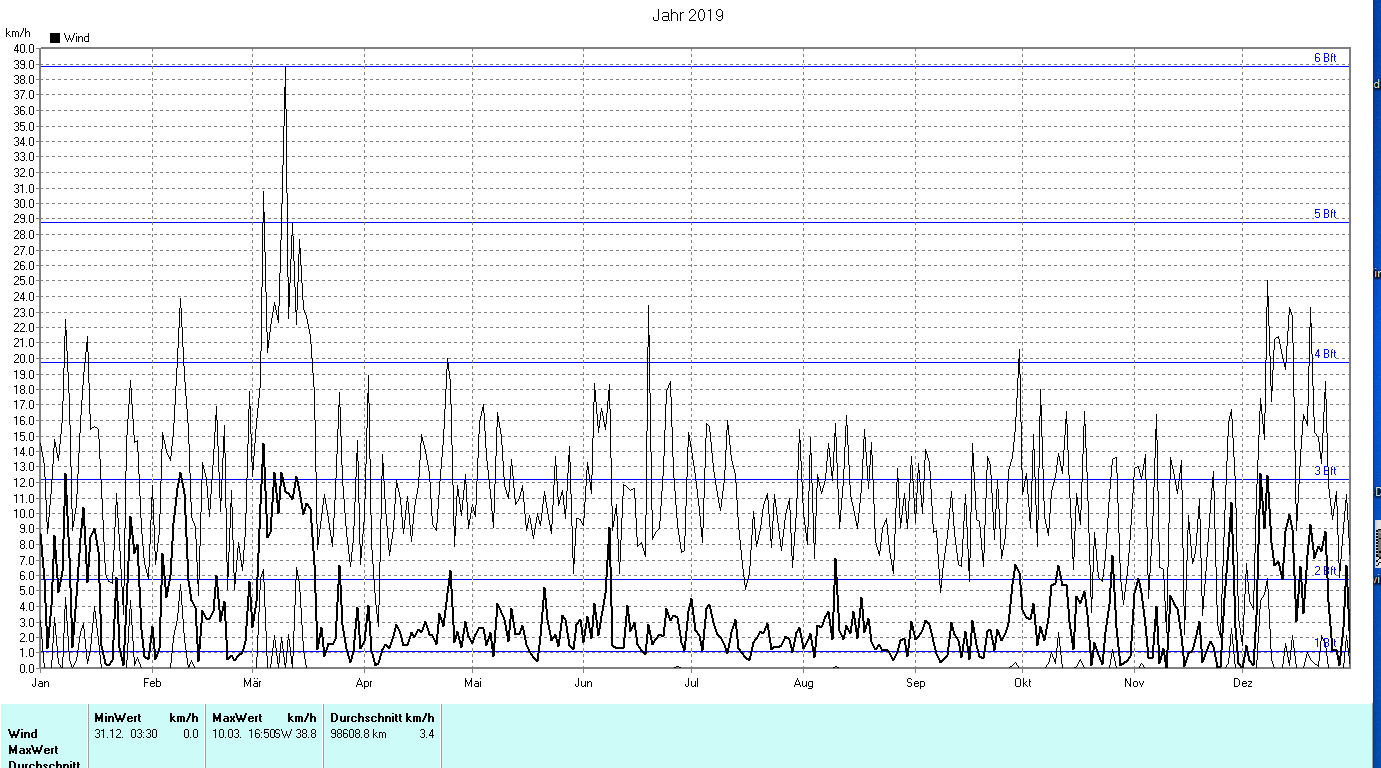
Task: Select the minimum timestamp '31.12. 03:30'
Action: [x=126, y=734]
